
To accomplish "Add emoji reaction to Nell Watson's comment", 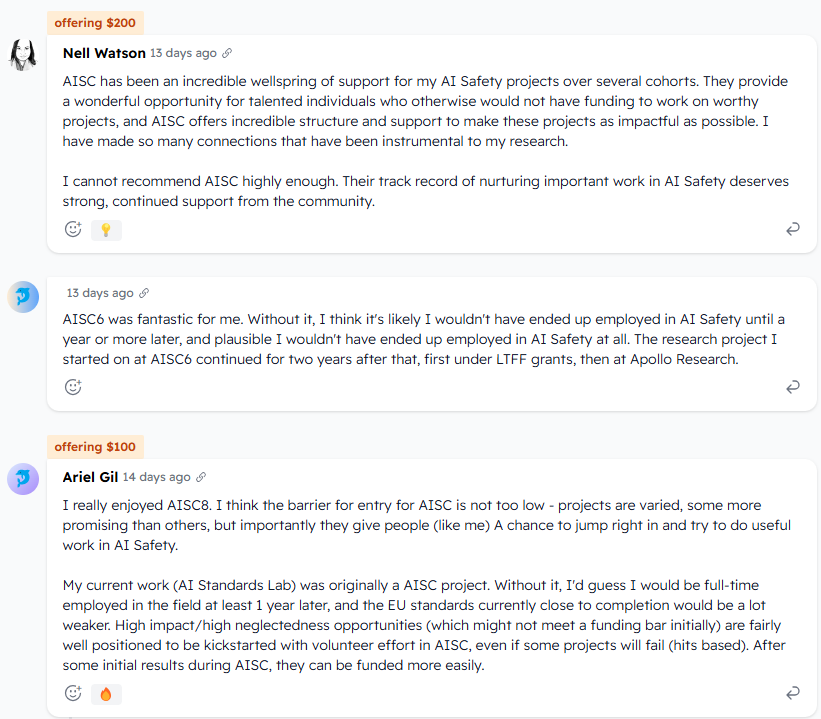I will (x=73, y=229).
